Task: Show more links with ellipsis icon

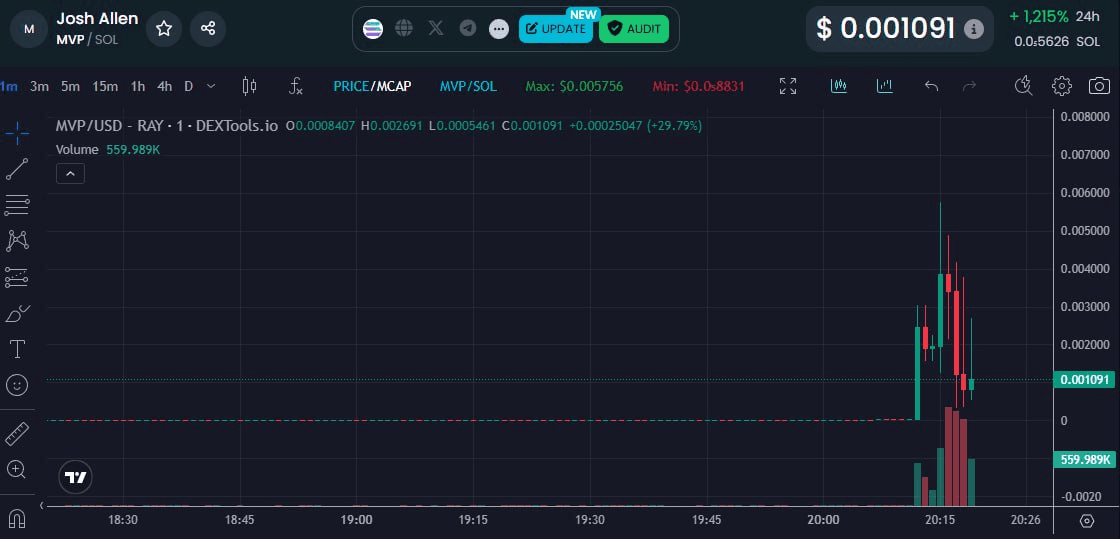Action: [499, 29]
